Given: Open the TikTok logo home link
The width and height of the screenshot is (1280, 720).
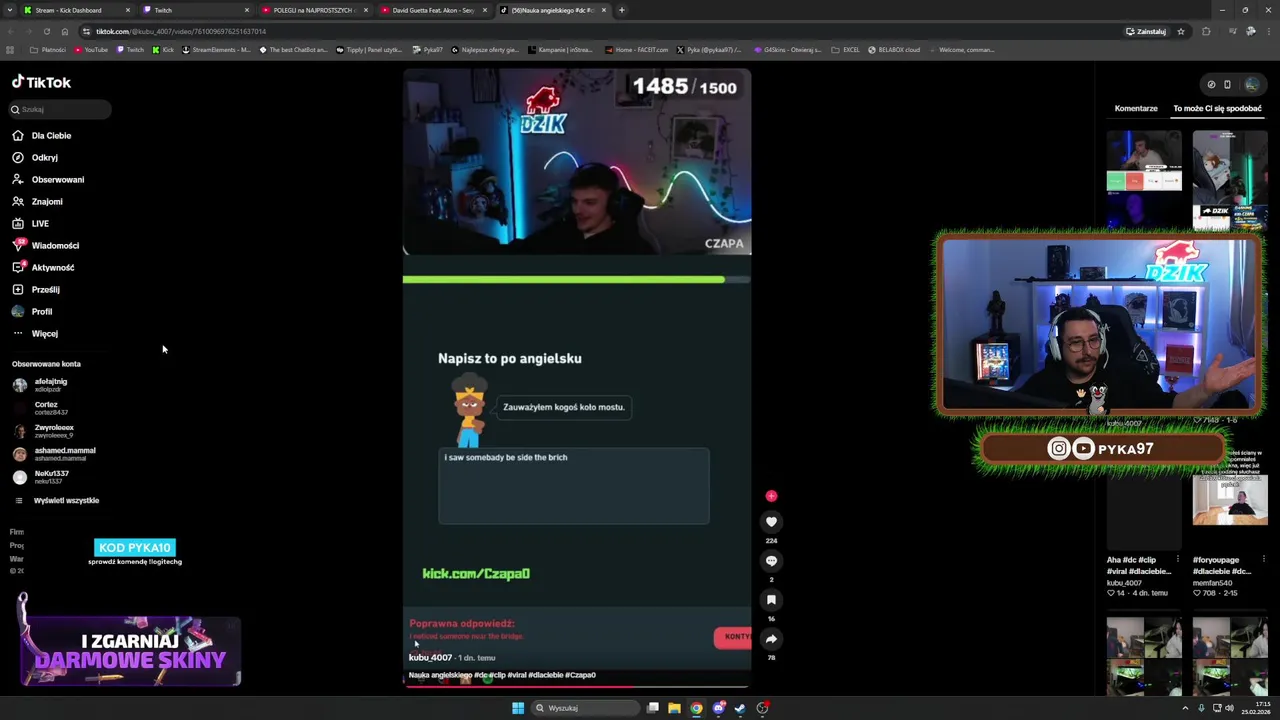Looking at the screenshot, I should click(x=41, y=82).
